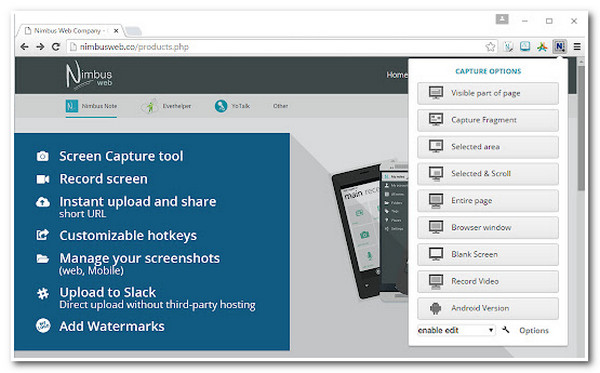This screenshot has height=373, width=600.
Task: Click the camera icon beside Screen Capture tool
Action: [x=42, y=156]
